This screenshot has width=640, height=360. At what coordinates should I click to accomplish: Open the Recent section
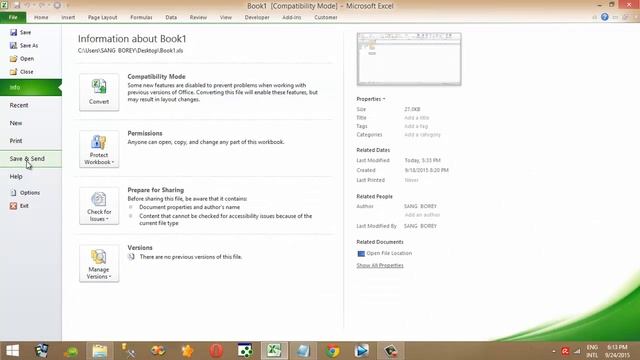click(x=31, y=105)
